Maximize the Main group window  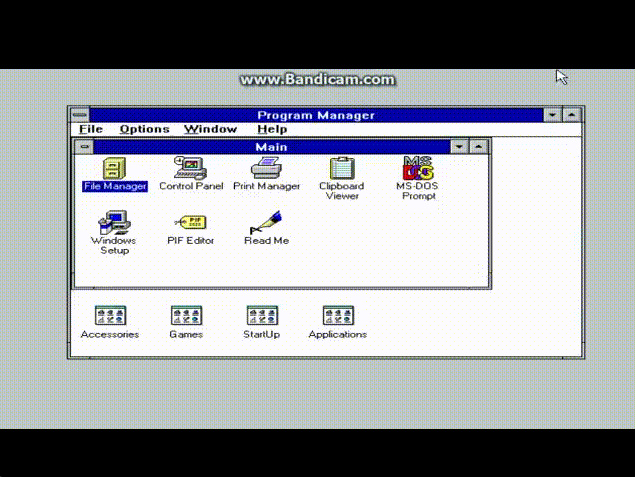[478, 147]
